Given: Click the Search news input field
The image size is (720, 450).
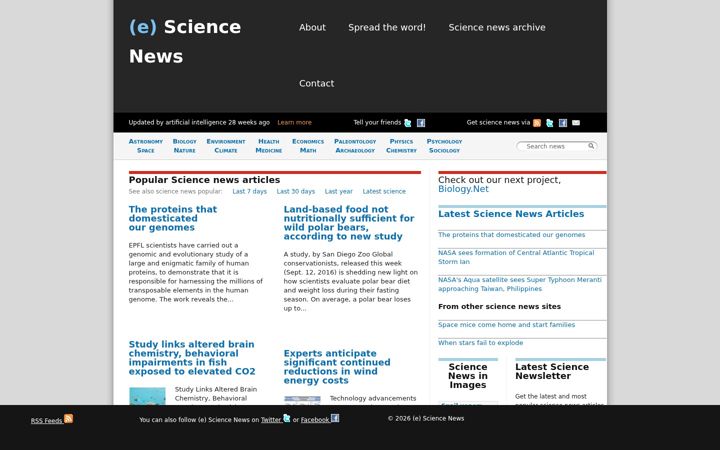Looking at the screenshot, I should [553, 146].
